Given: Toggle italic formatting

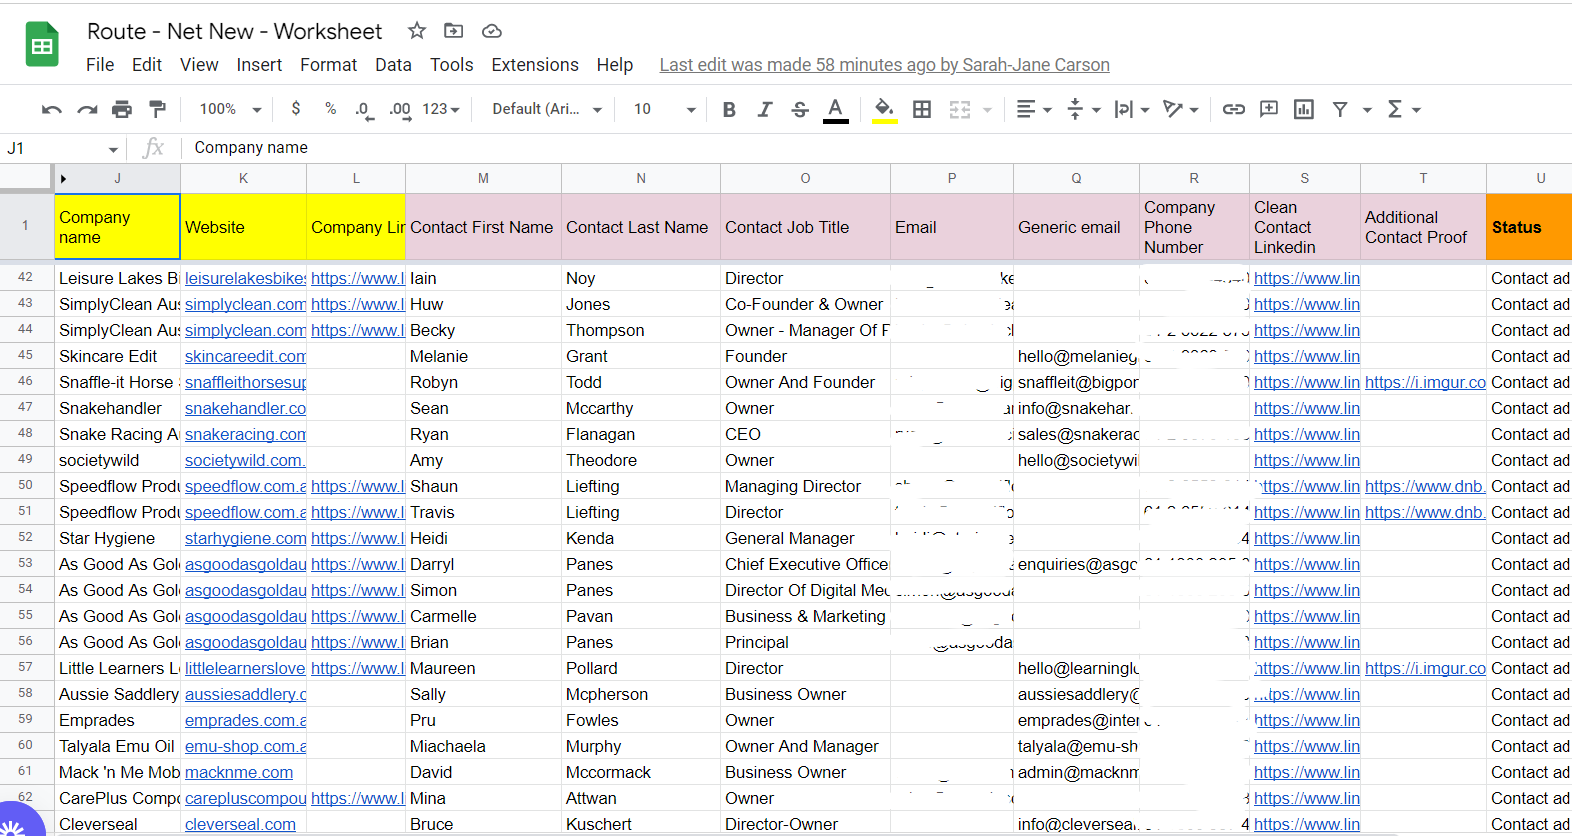Looking at the screenshot, I should (x=764, y=109).
